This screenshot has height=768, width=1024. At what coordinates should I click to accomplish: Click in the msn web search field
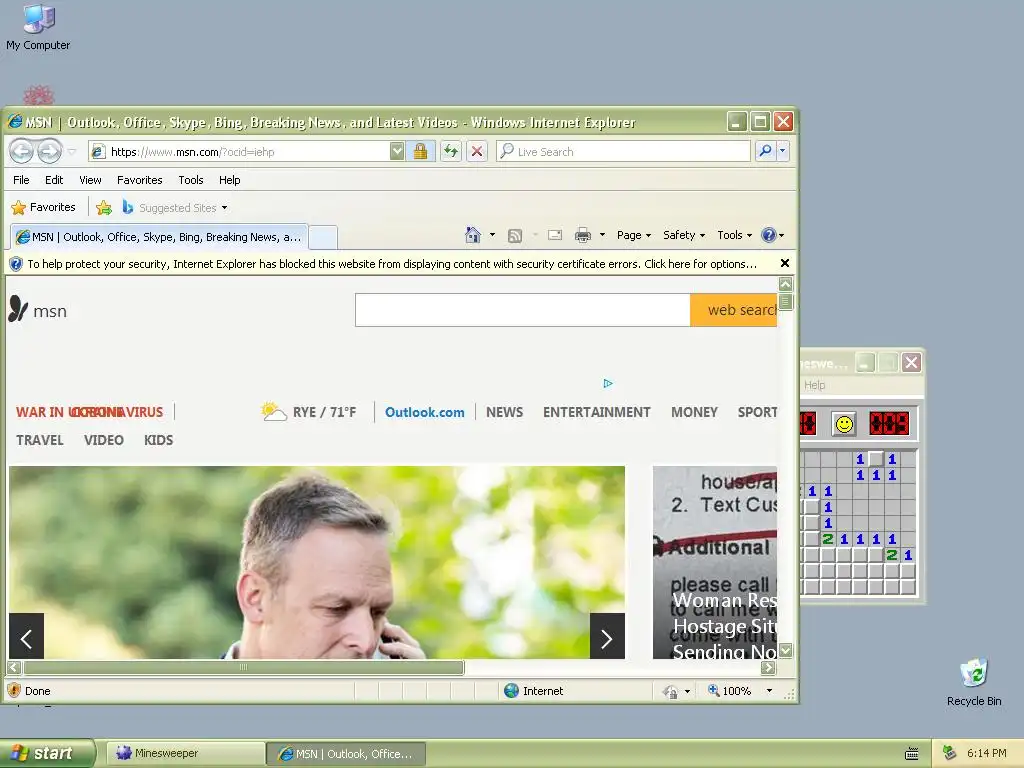[x=522, y=310]
